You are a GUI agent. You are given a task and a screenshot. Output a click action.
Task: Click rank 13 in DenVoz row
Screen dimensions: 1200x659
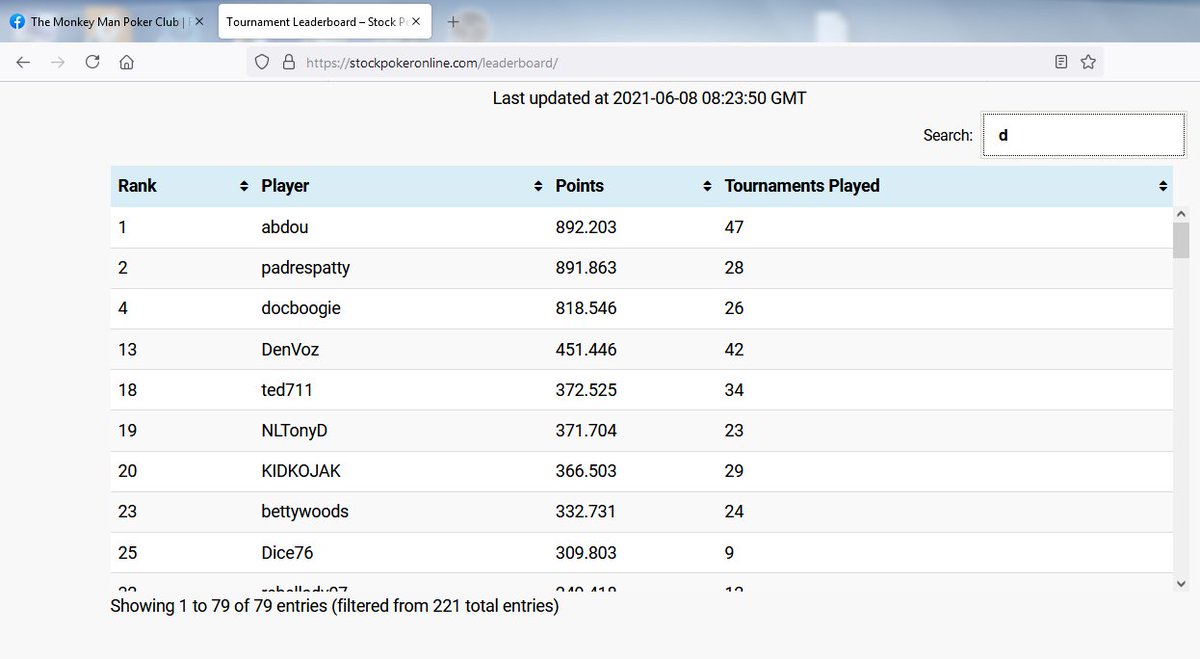coord(127,349)
